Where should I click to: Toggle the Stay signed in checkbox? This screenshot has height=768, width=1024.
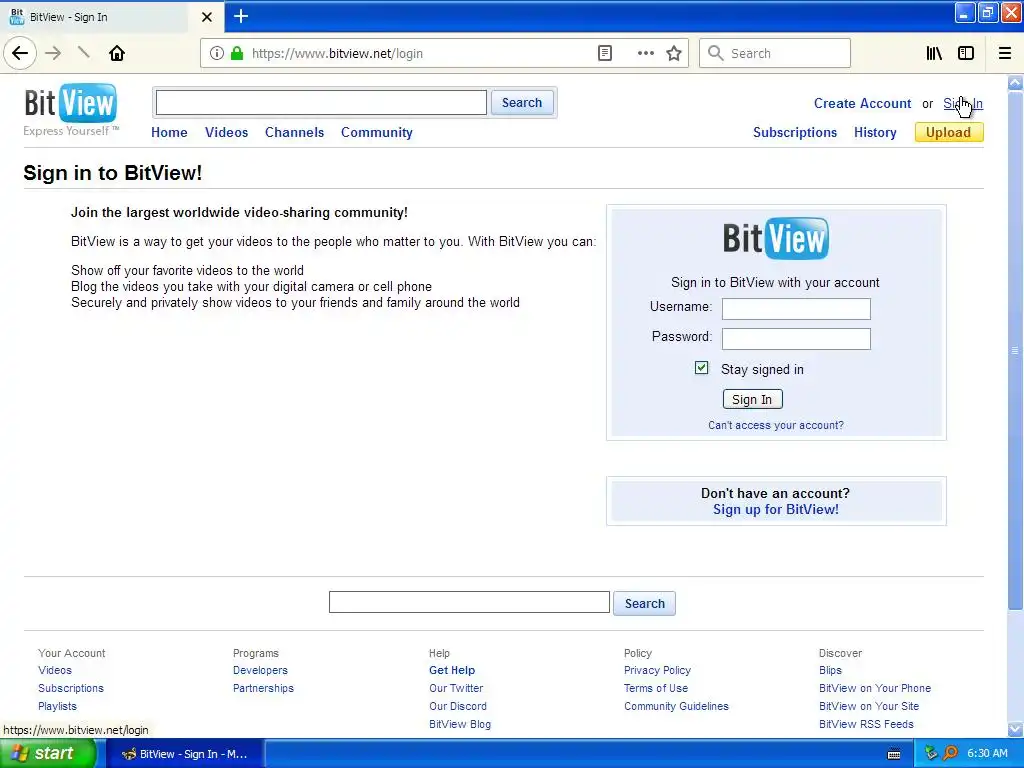tap(701, 368)
